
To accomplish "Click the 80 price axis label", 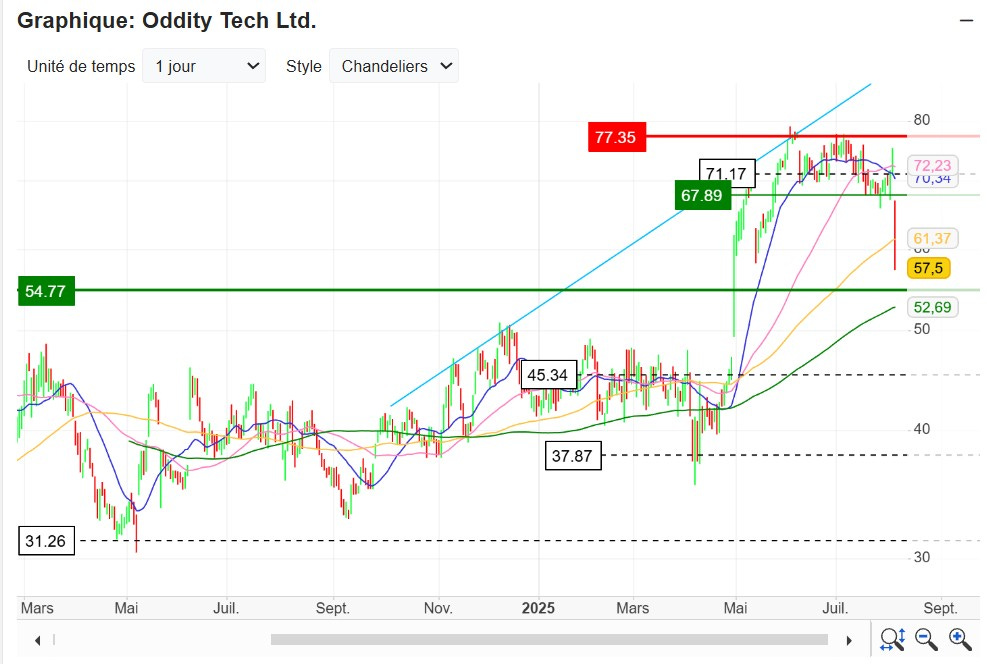I will (922, 120).
